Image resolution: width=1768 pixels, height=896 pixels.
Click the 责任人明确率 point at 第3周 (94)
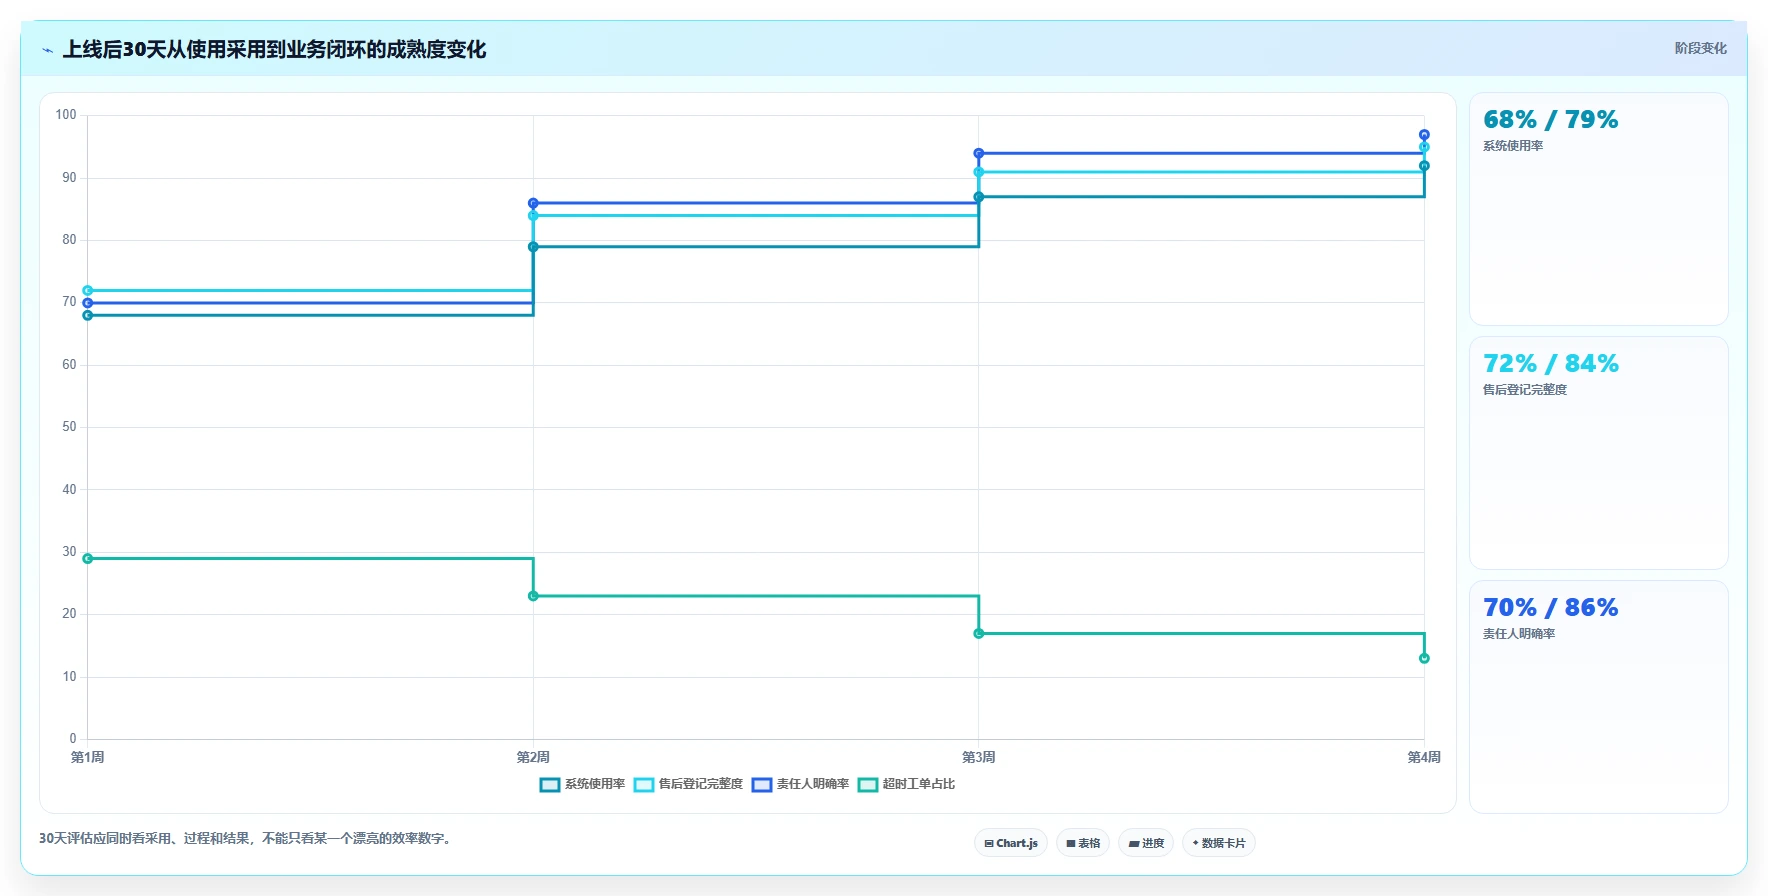(979, 153)
